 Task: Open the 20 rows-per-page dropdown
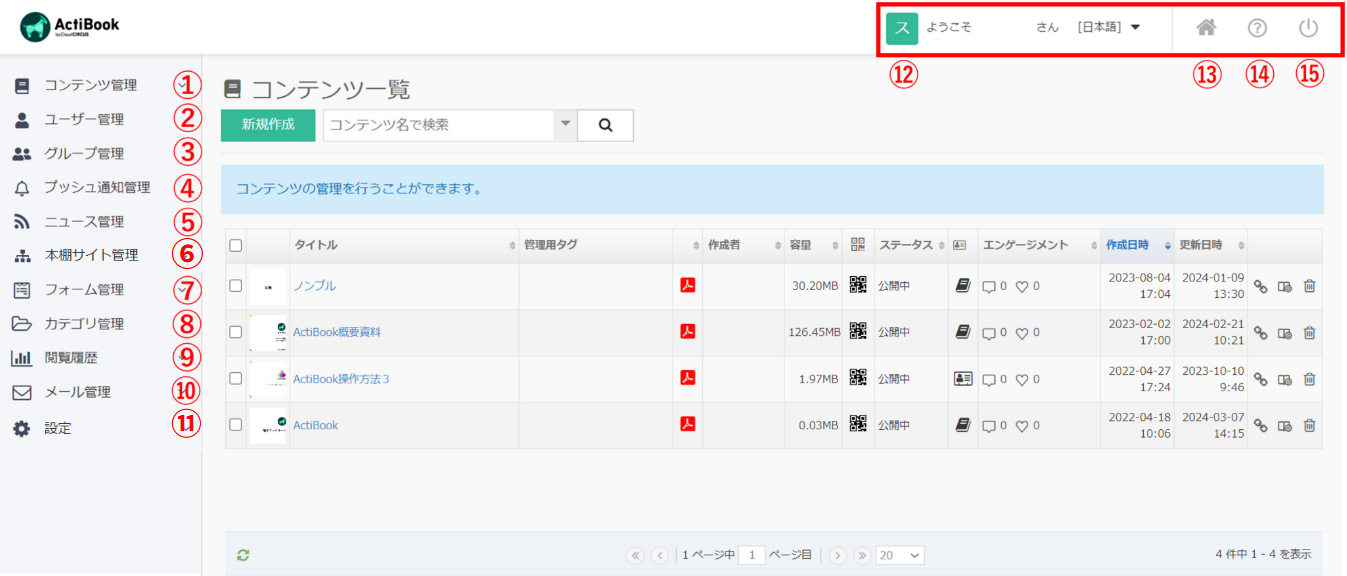900,555
